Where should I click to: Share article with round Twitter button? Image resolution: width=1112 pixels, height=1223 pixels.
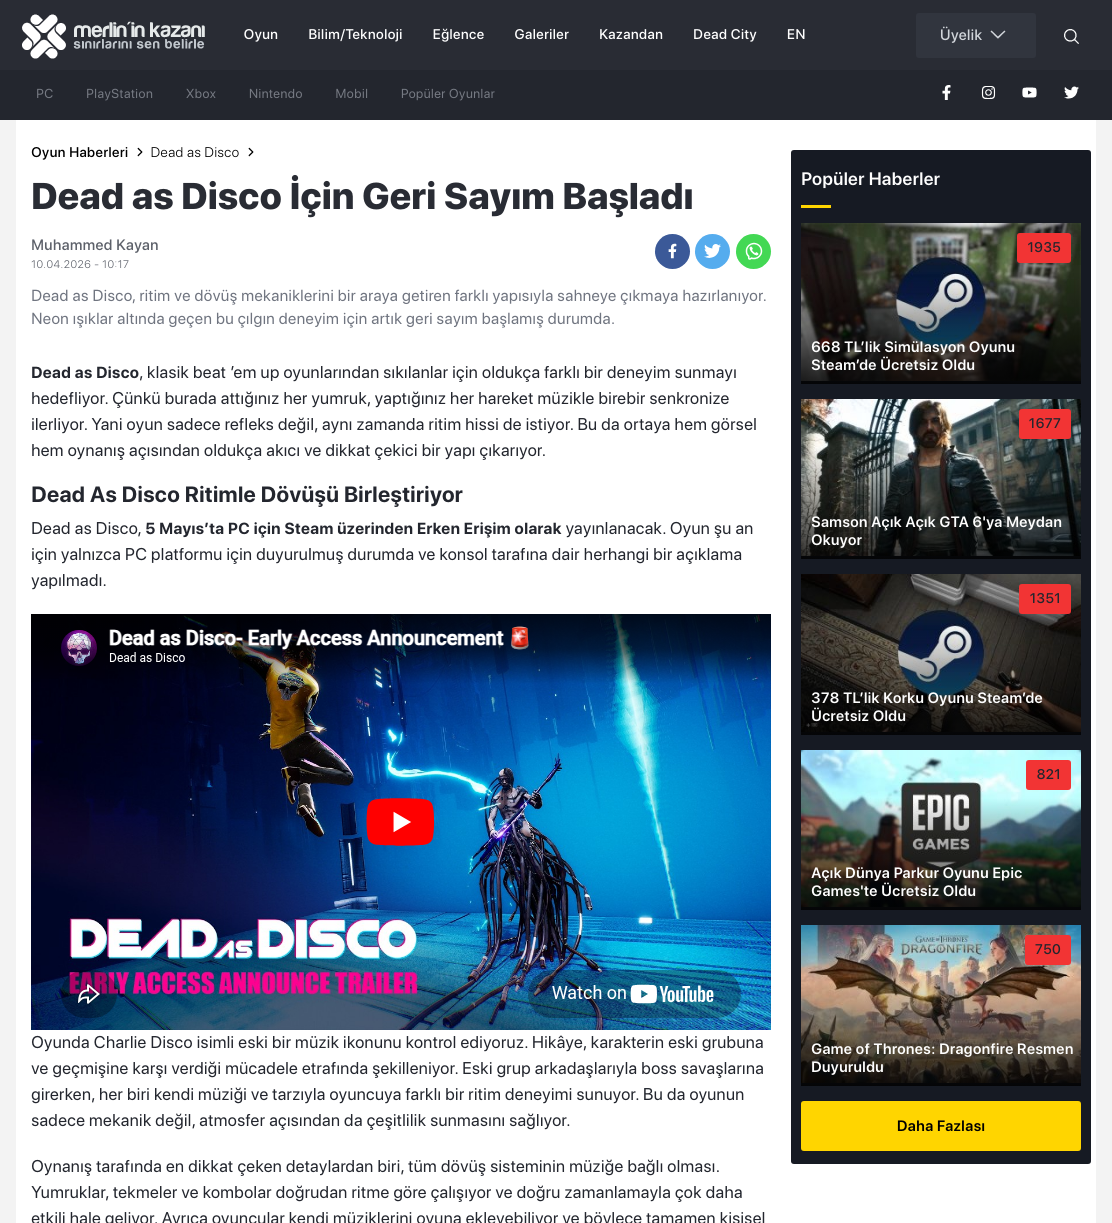point(712,251)
